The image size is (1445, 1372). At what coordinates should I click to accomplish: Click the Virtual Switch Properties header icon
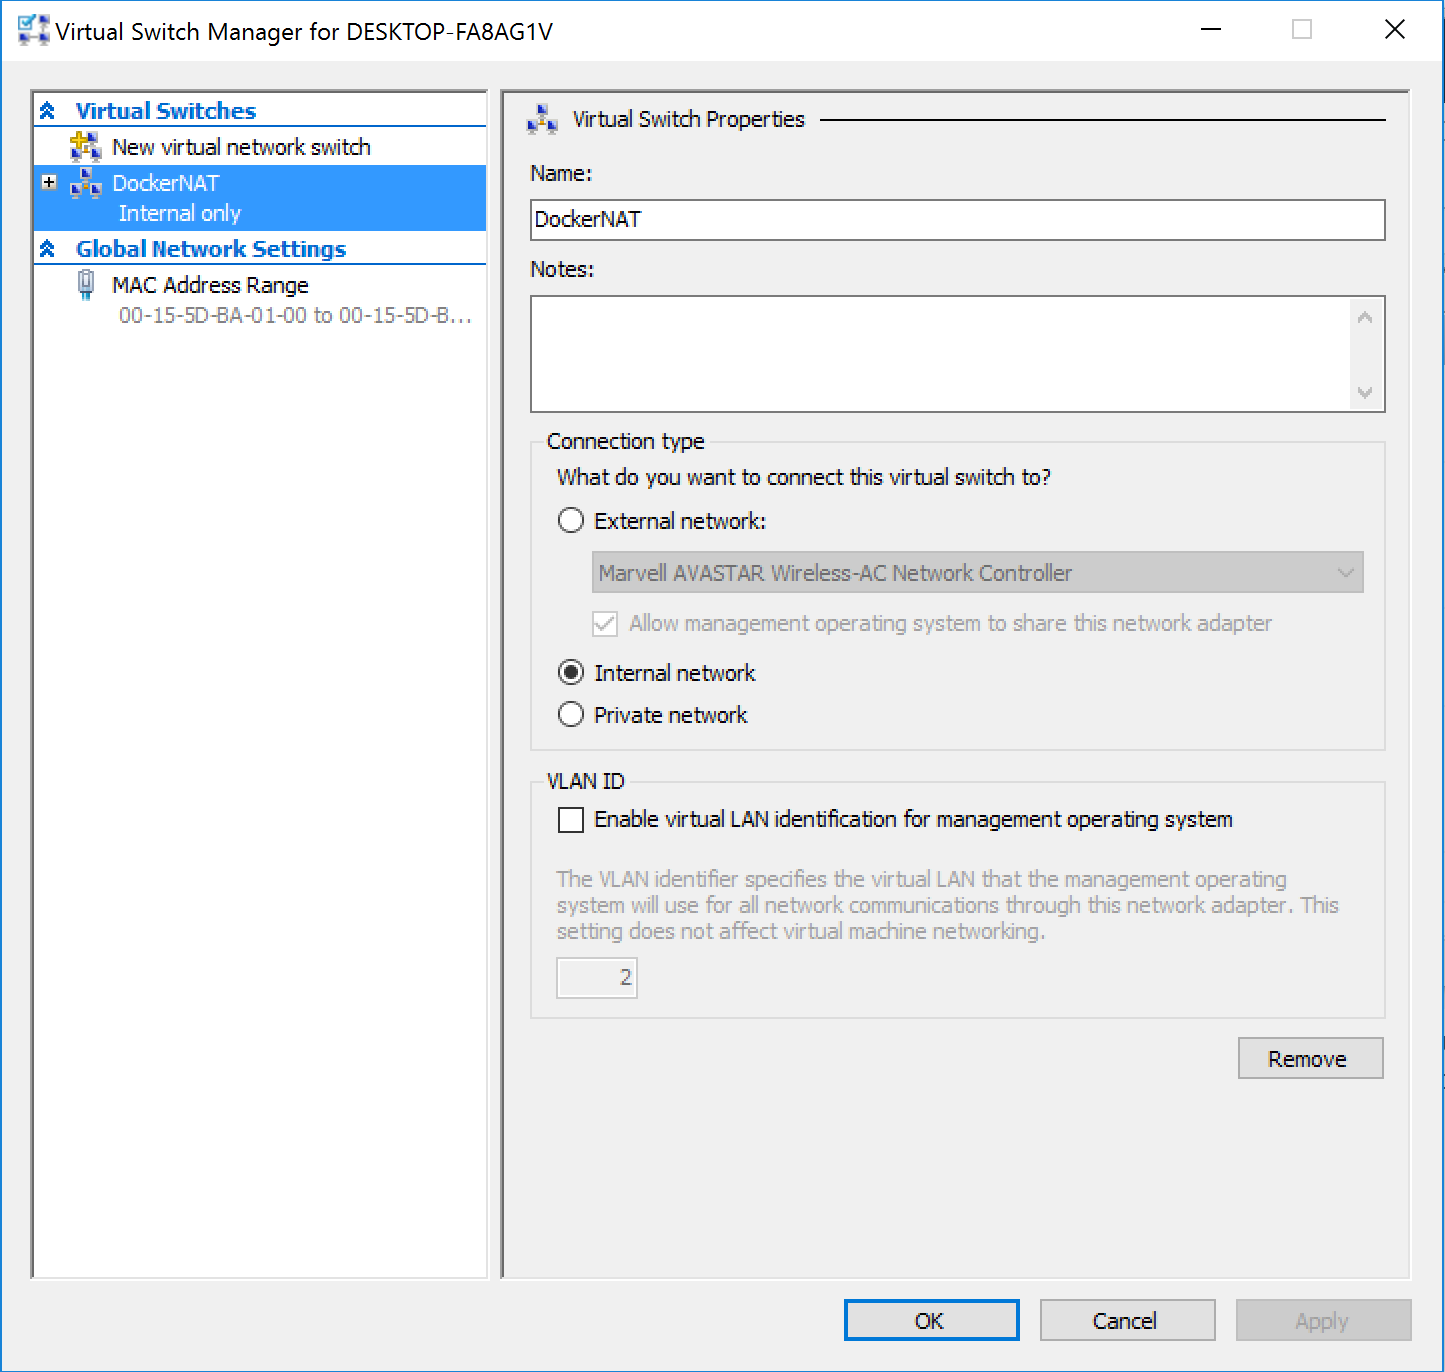(541, 119)
